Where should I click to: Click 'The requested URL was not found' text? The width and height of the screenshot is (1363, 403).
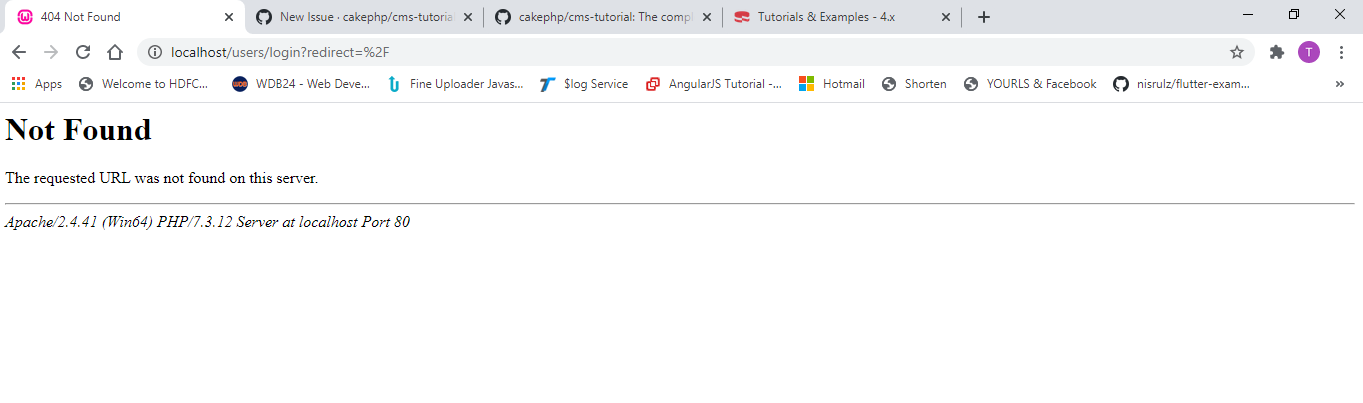coord(161,179)
